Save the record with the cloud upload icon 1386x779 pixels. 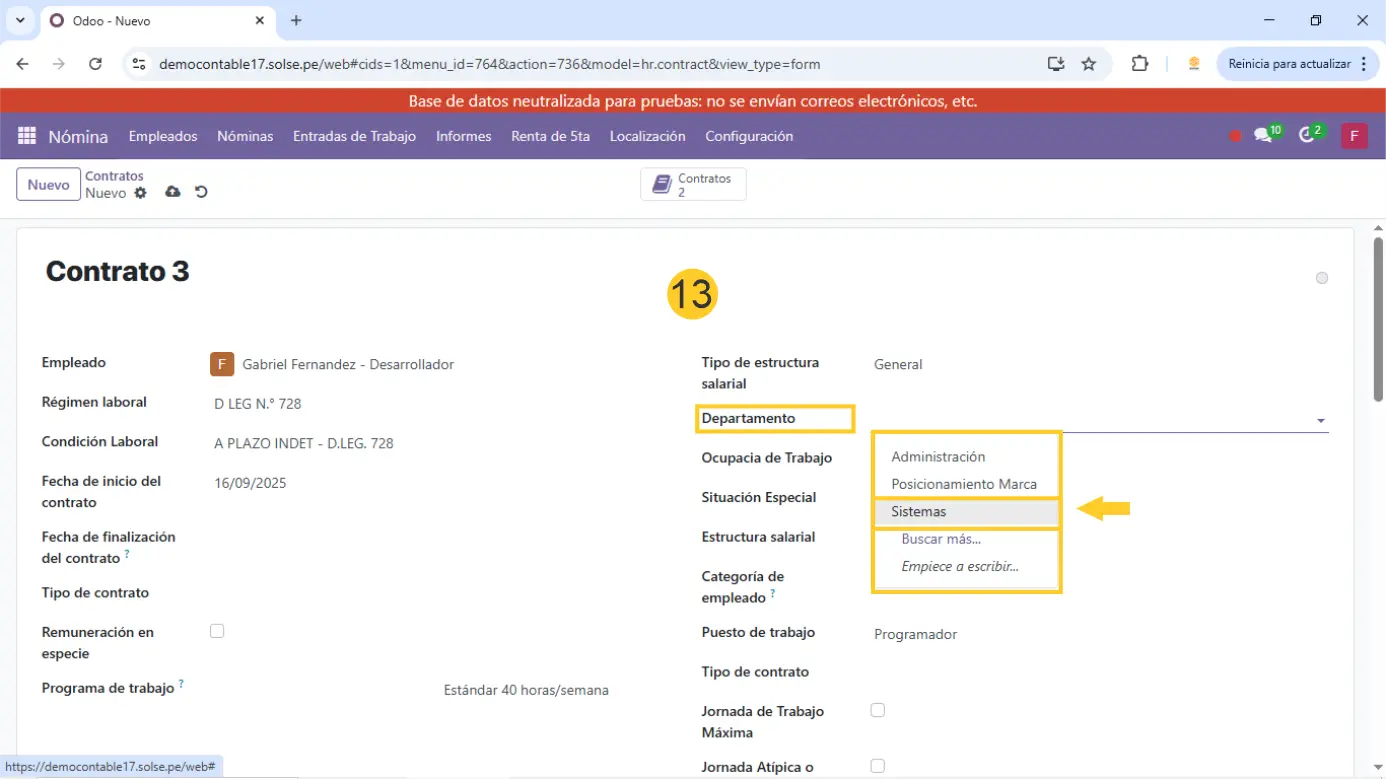tap(173, 192)
